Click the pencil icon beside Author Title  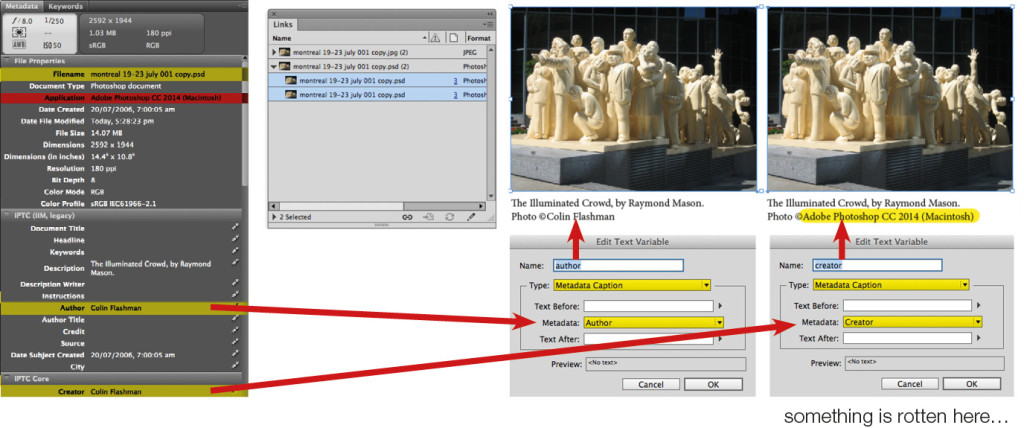[x=235, y=320]
